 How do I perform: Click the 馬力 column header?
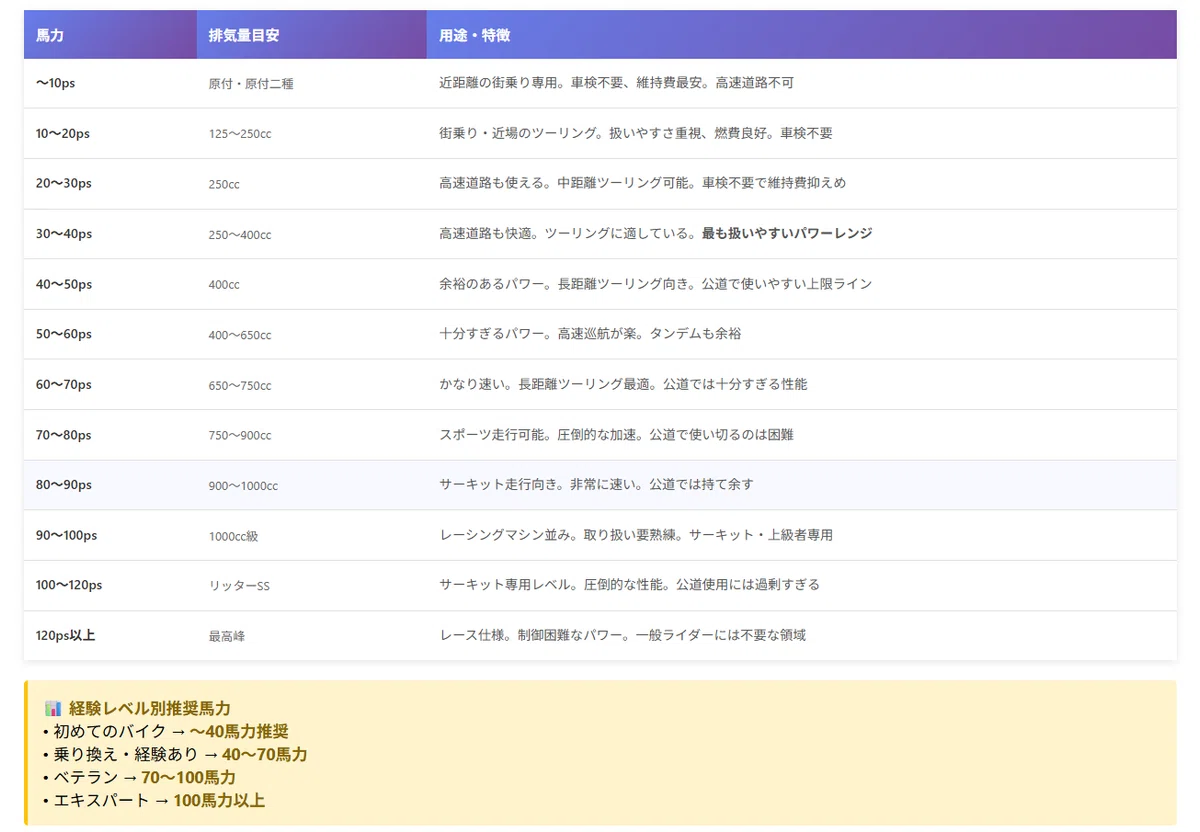(110, 35)
